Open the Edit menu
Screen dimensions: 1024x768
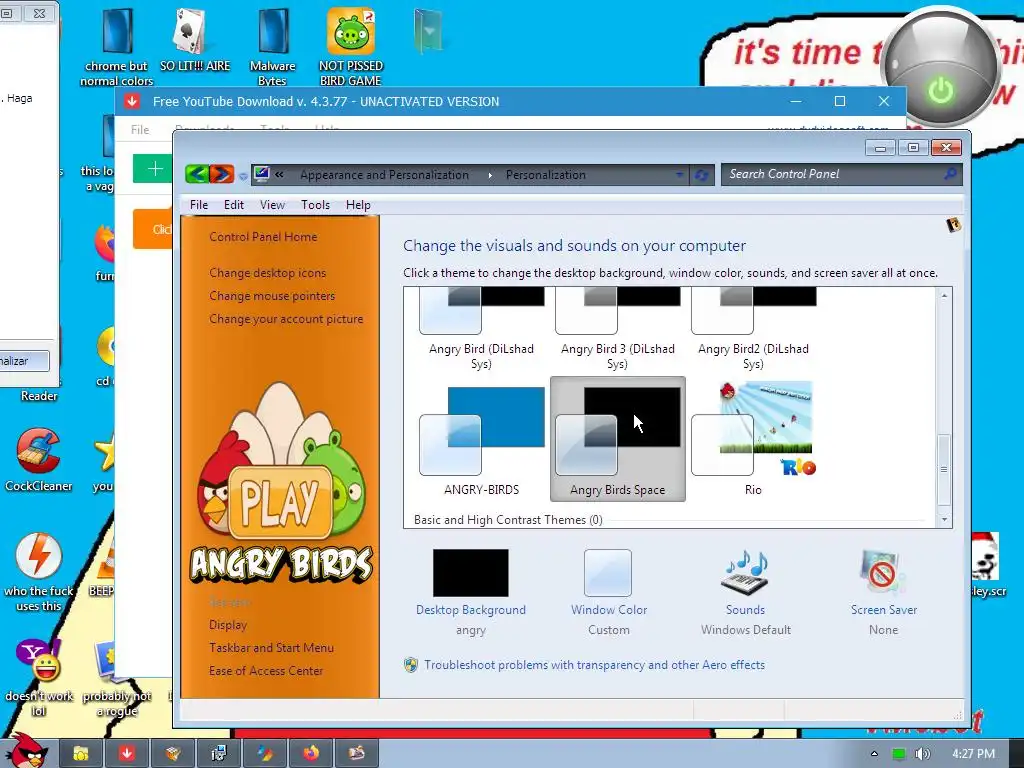coord(233,205)
